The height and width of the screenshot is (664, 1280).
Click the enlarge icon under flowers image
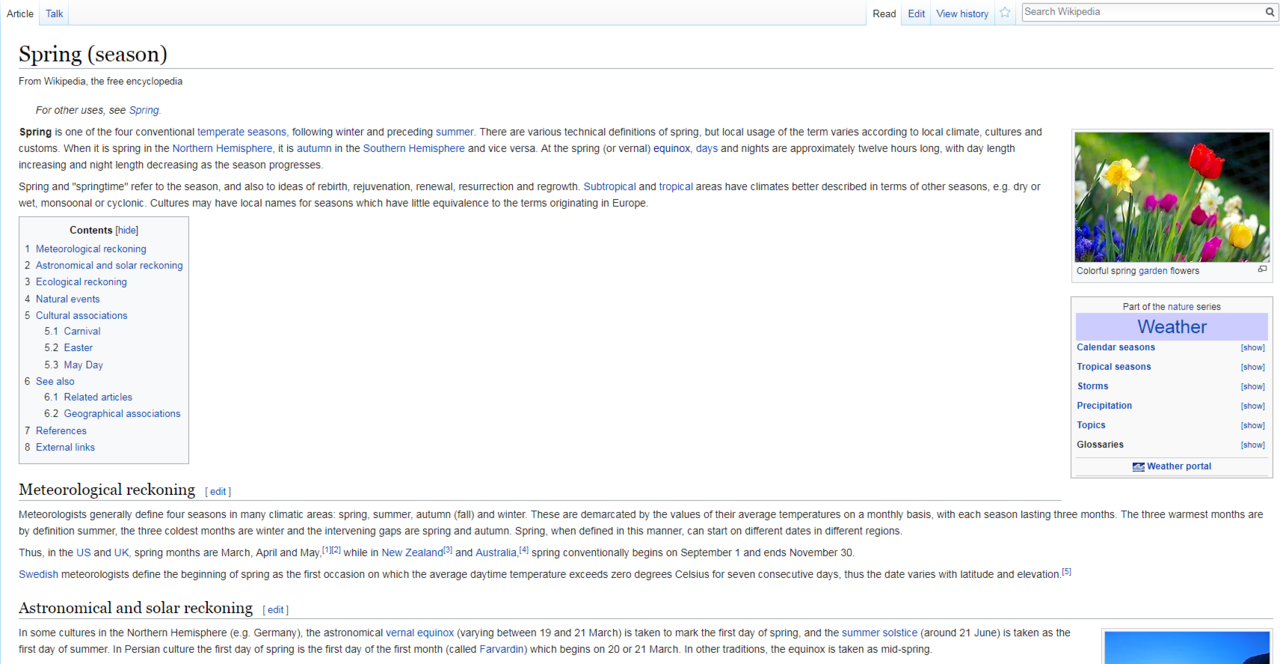pos(1262,269)
